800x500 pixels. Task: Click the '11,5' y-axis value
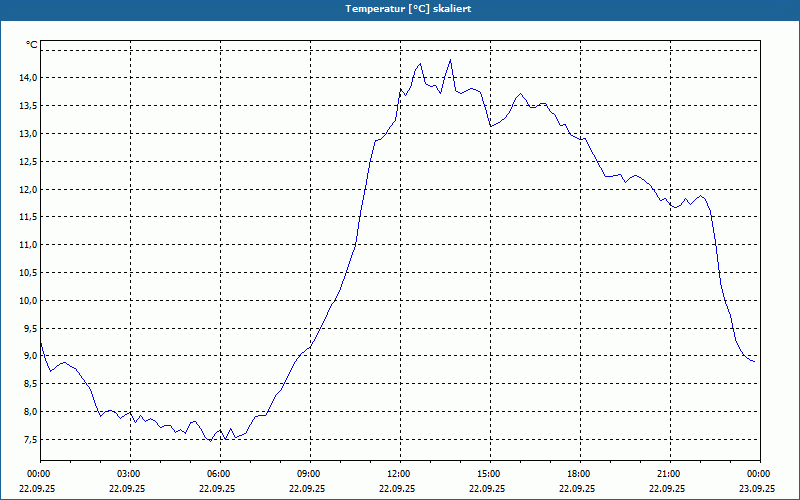pyautogui.click(x=29, y=217)
